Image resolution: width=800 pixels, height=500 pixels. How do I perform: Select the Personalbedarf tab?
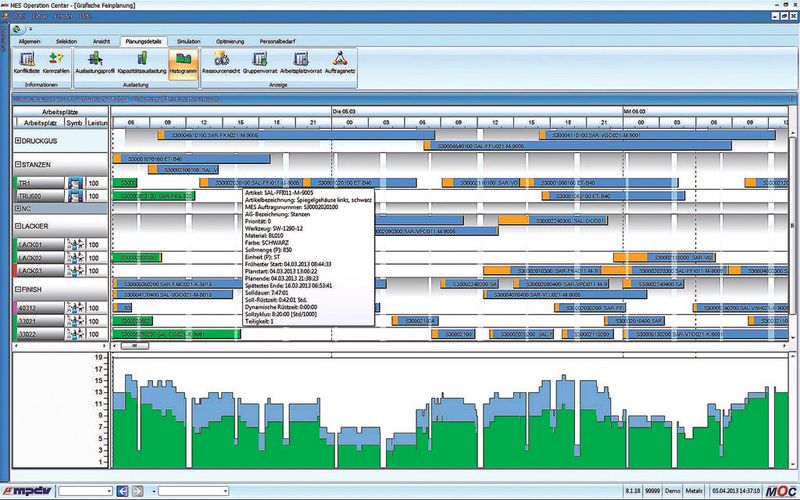tap(278, 41)
